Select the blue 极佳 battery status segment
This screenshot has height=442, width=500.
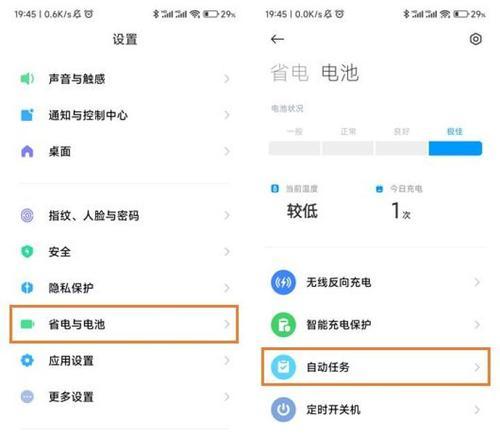click(455, 148)
